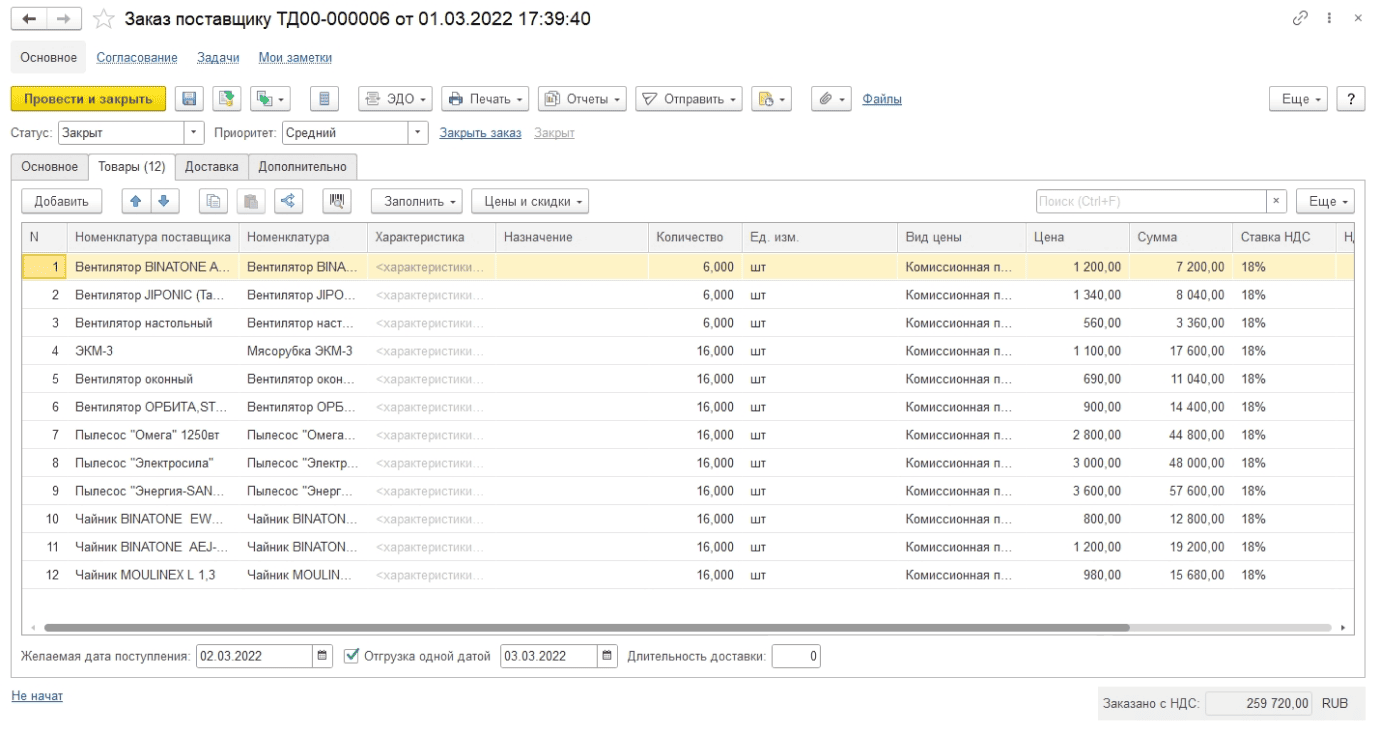Toggle the single-date shipment checkbox

coord(351,656)
